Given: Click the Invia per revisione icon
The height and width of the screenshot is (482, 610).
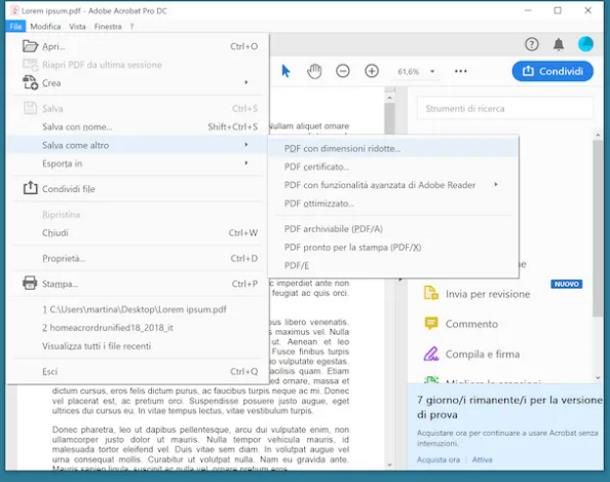Looking at the screenshot, I should tap(431, 293).
